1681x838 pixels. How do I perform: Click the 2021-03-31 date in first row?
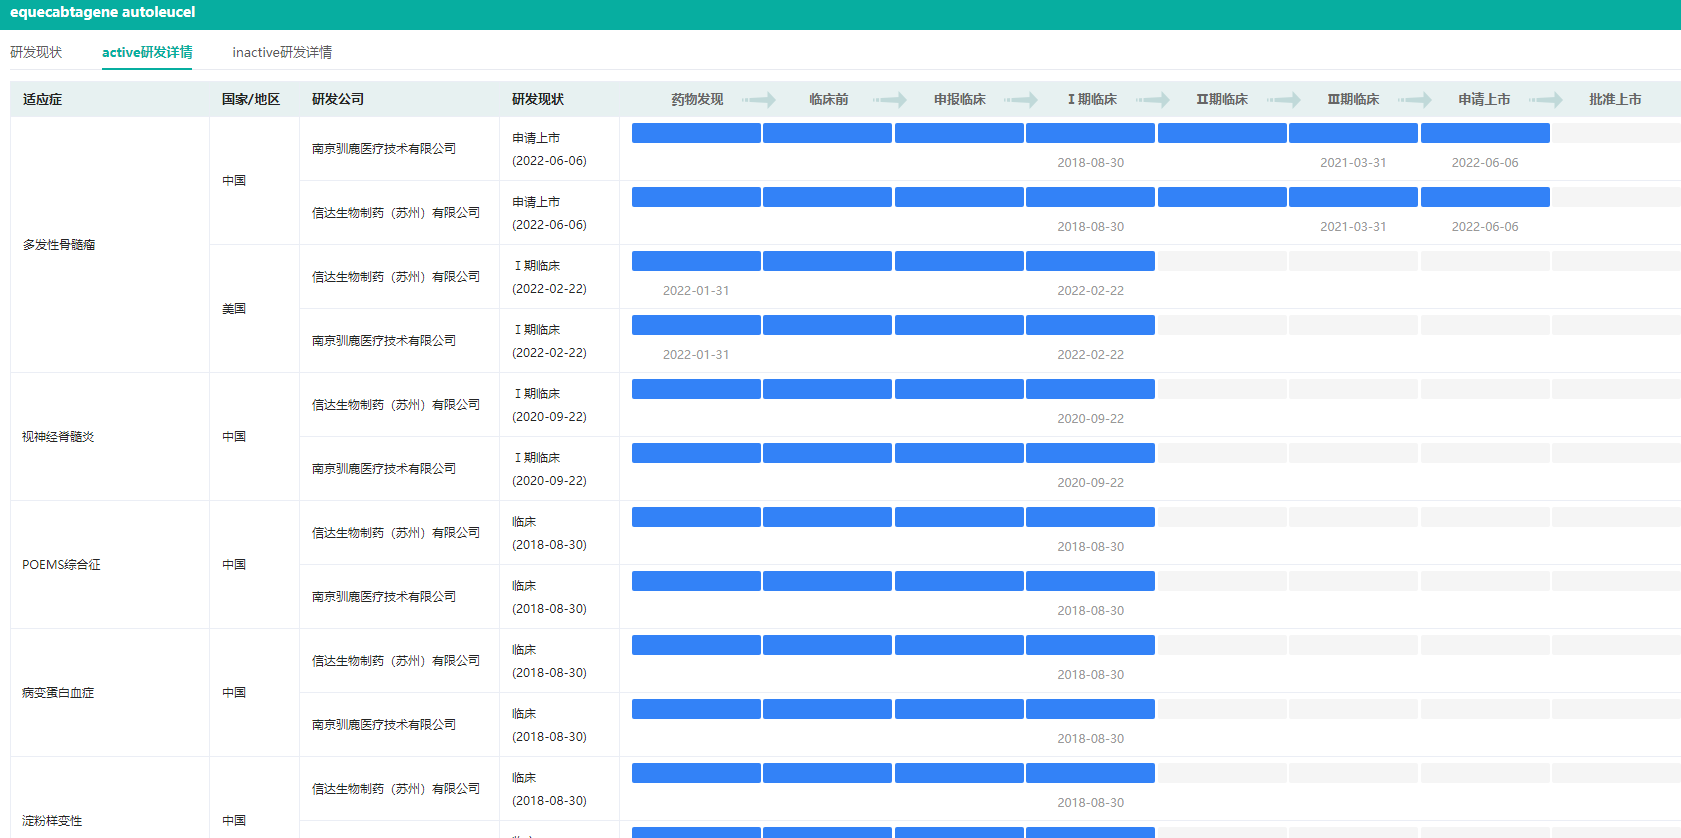pyautogui.click(x=1353, y=163)
